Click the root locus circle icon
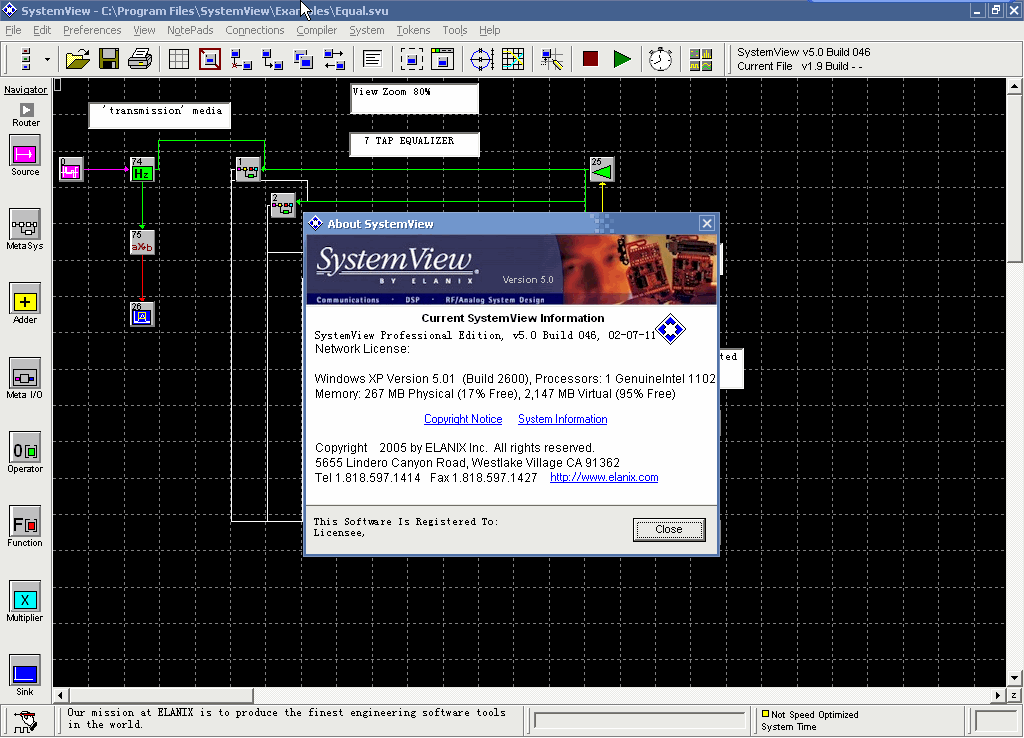1024x738 pixels. coord(482,59)
